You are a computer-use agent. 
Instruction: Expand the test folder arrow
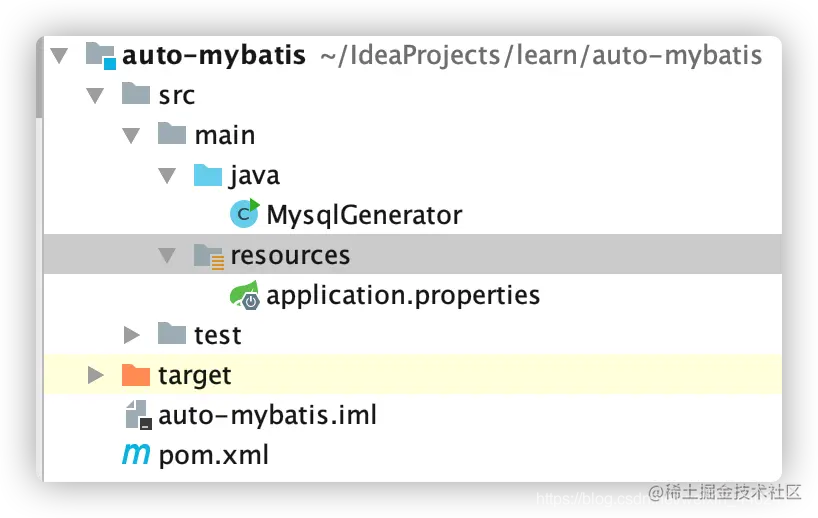(x=131, y=335)
